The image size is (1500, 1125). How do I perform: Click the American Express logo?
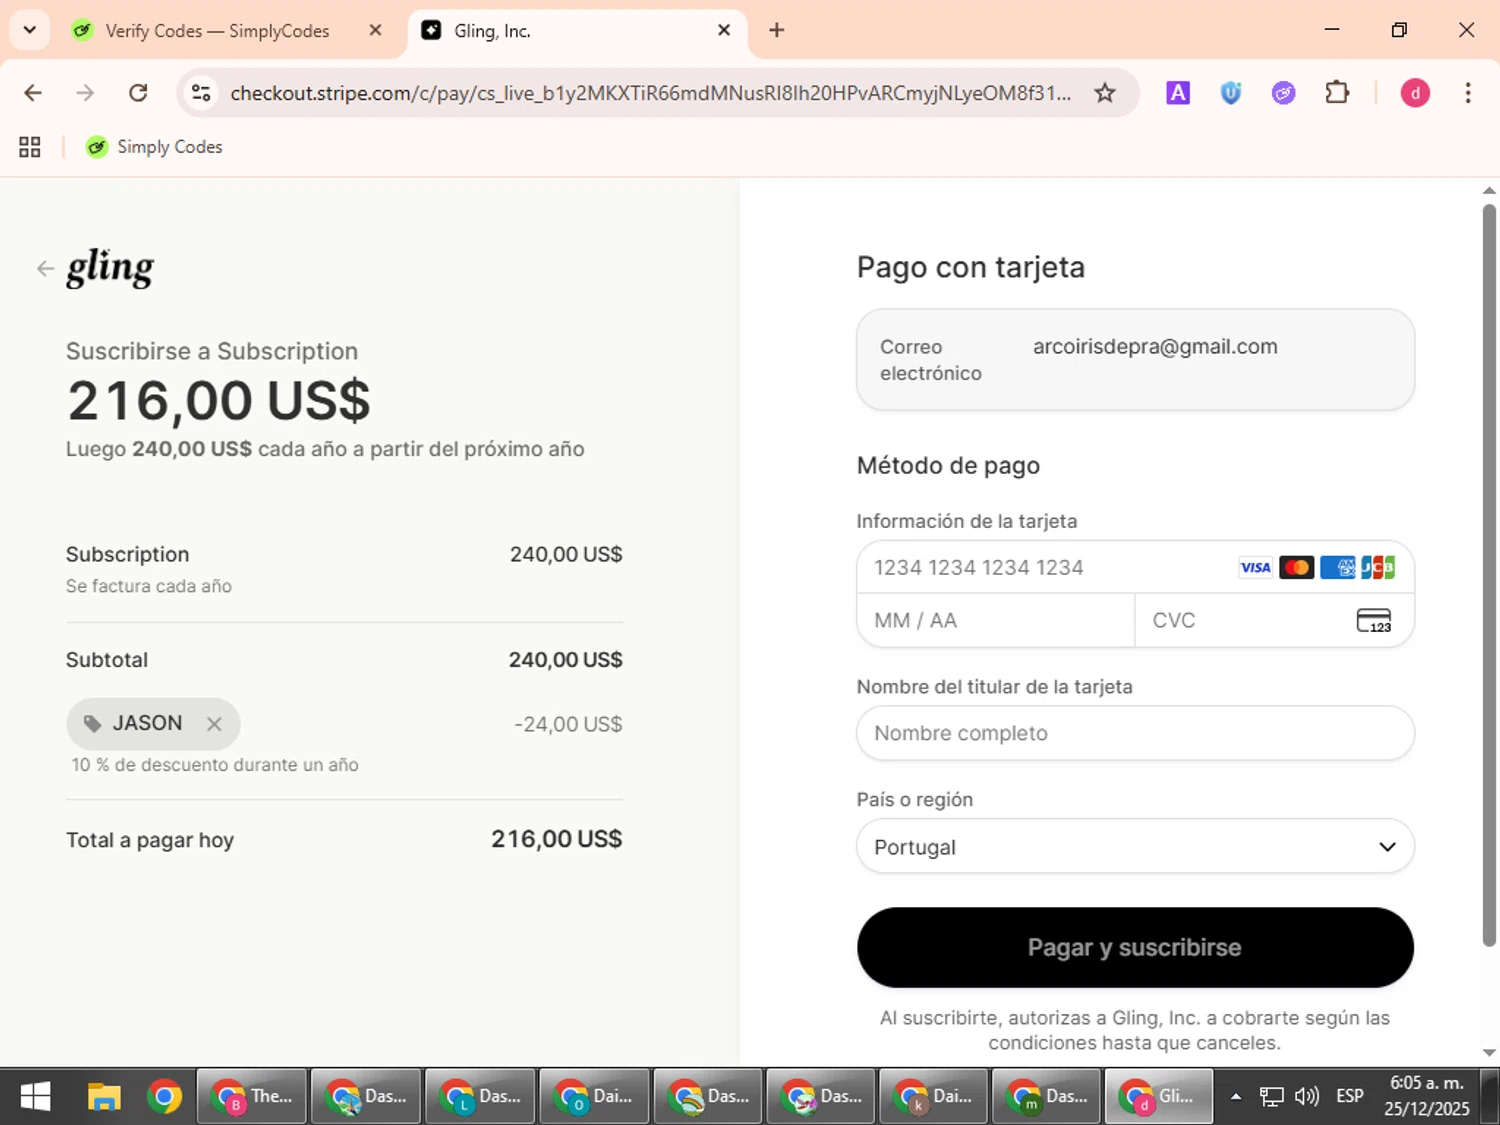pos(1337,568)
